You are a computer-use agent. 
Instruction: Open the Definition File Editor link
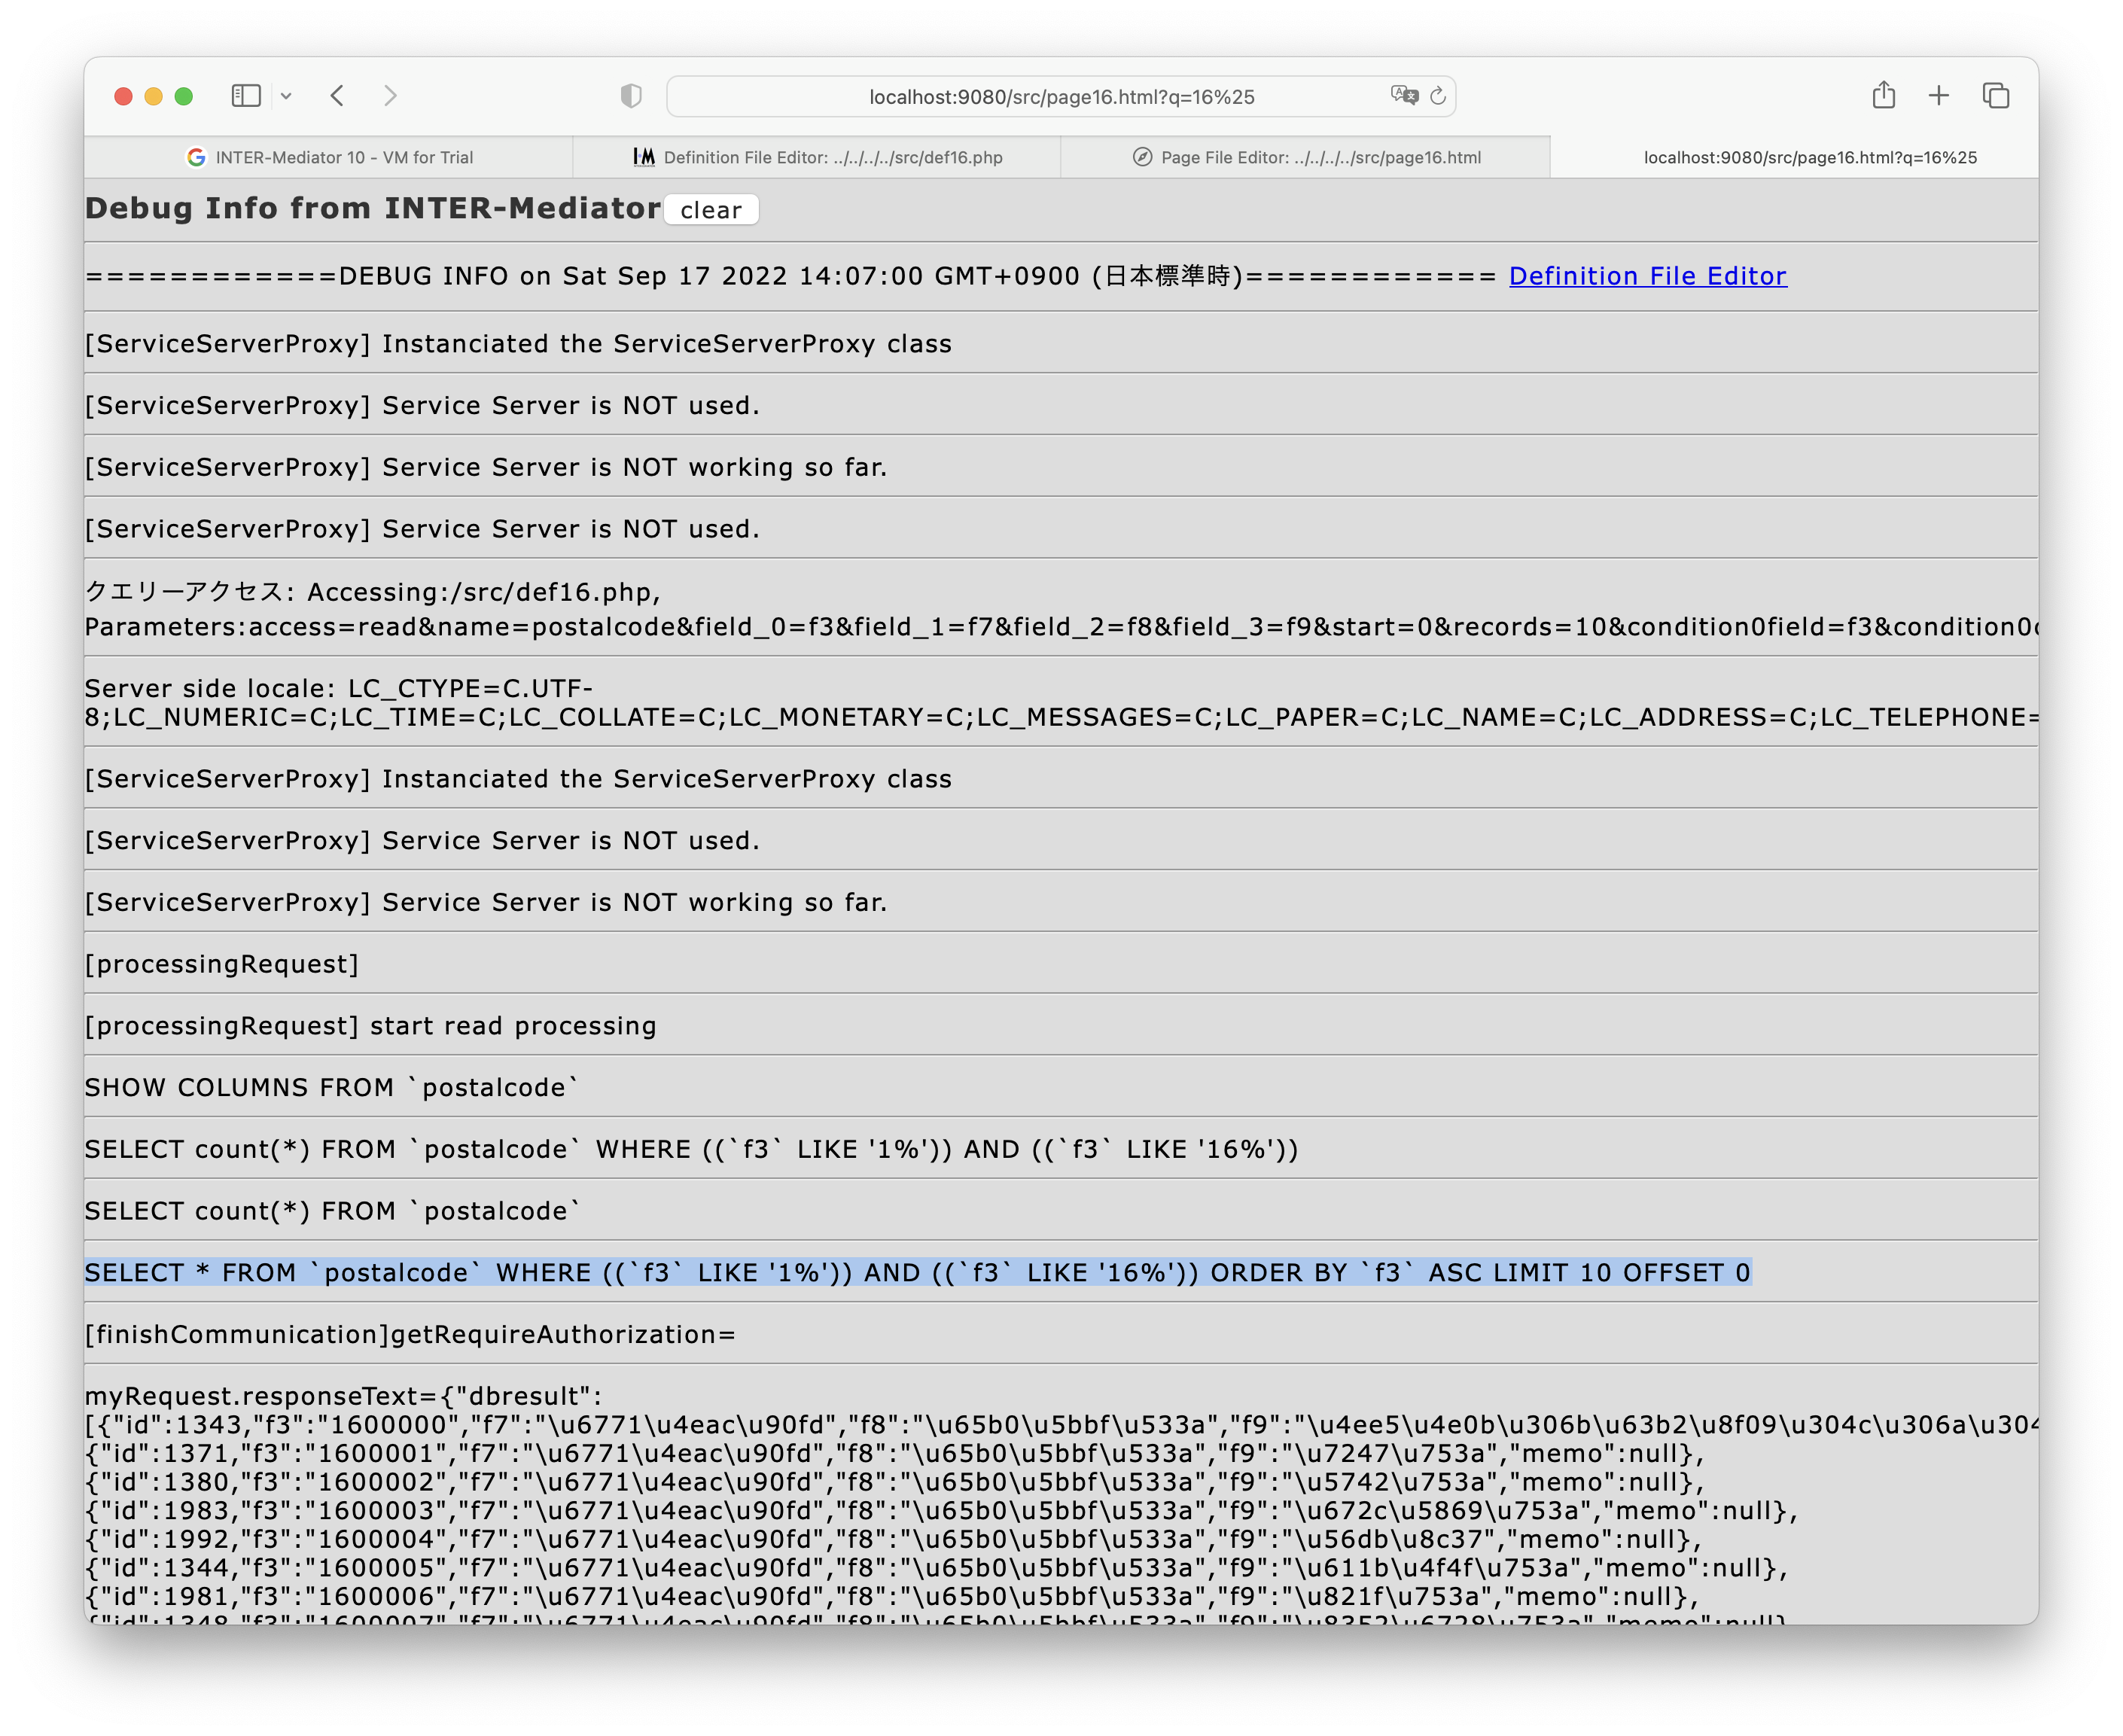pos(1648,276)
